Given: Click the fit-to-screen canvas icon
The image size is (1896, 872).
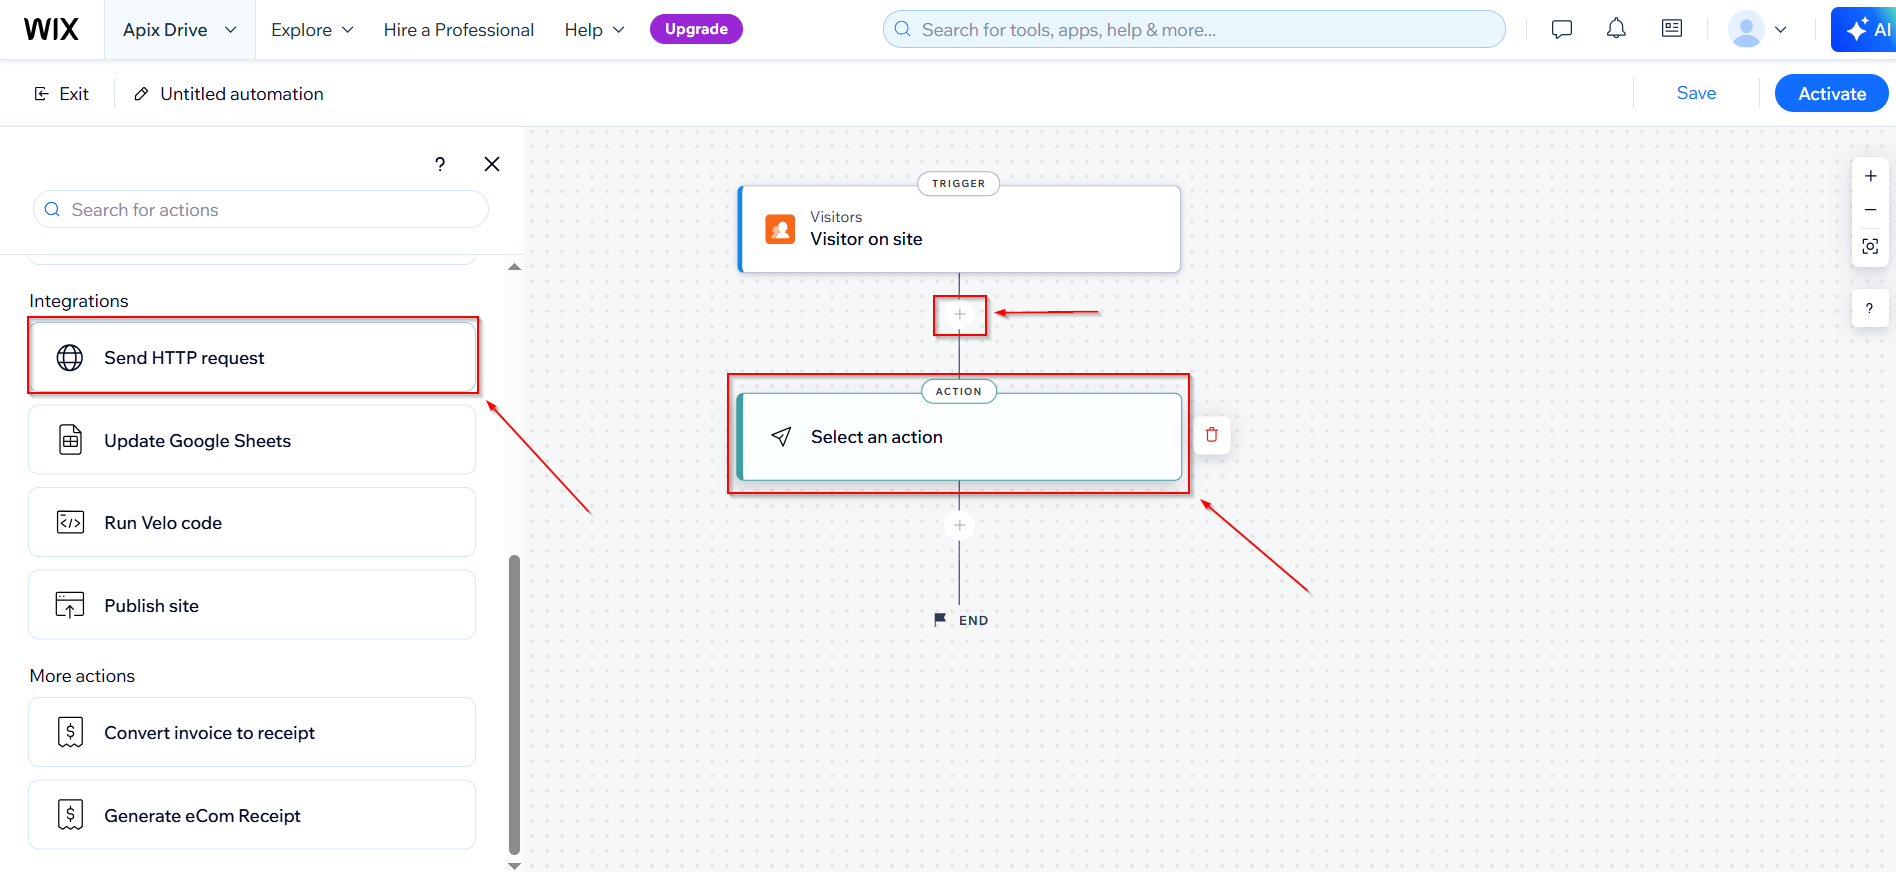Looking at the screenshot, I should point(1870,246).
